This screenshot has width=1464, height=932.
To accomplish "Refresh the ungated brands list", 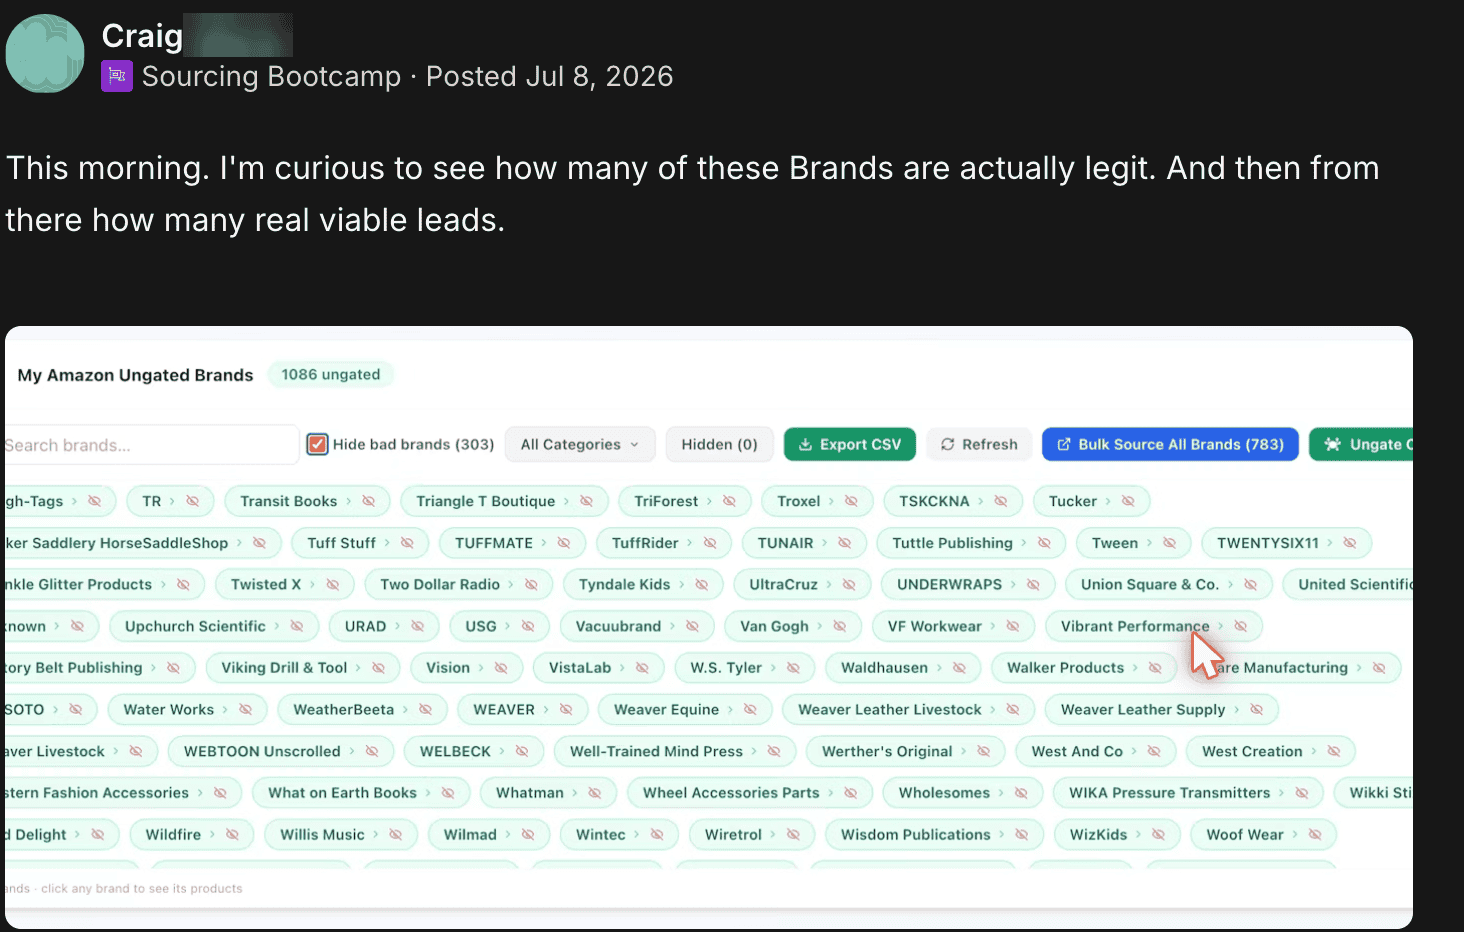I will [979, 444].
